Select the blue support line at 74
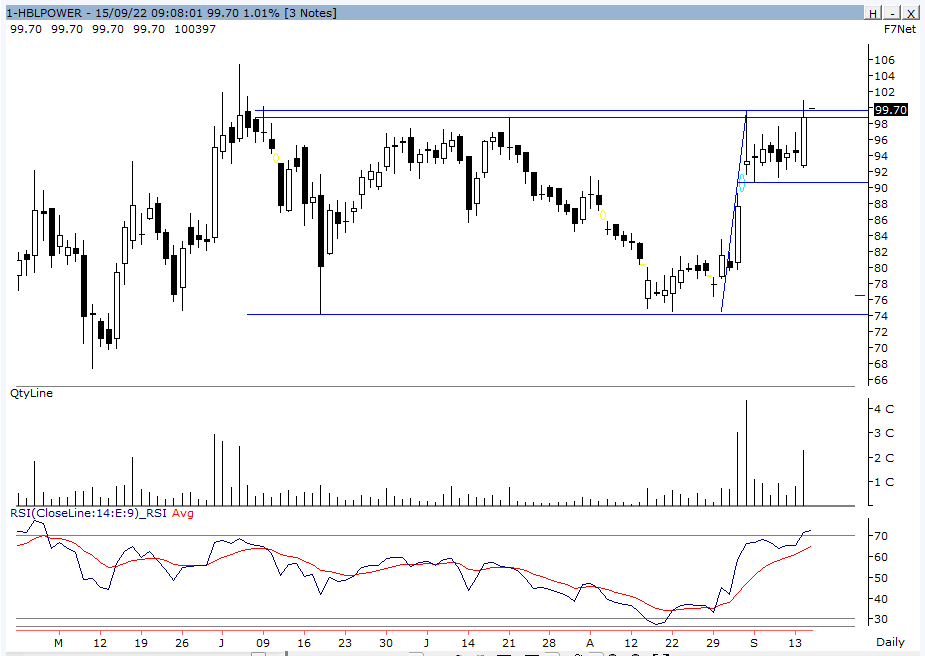This screenshot has height=656, width=925. tap(557, 314)
